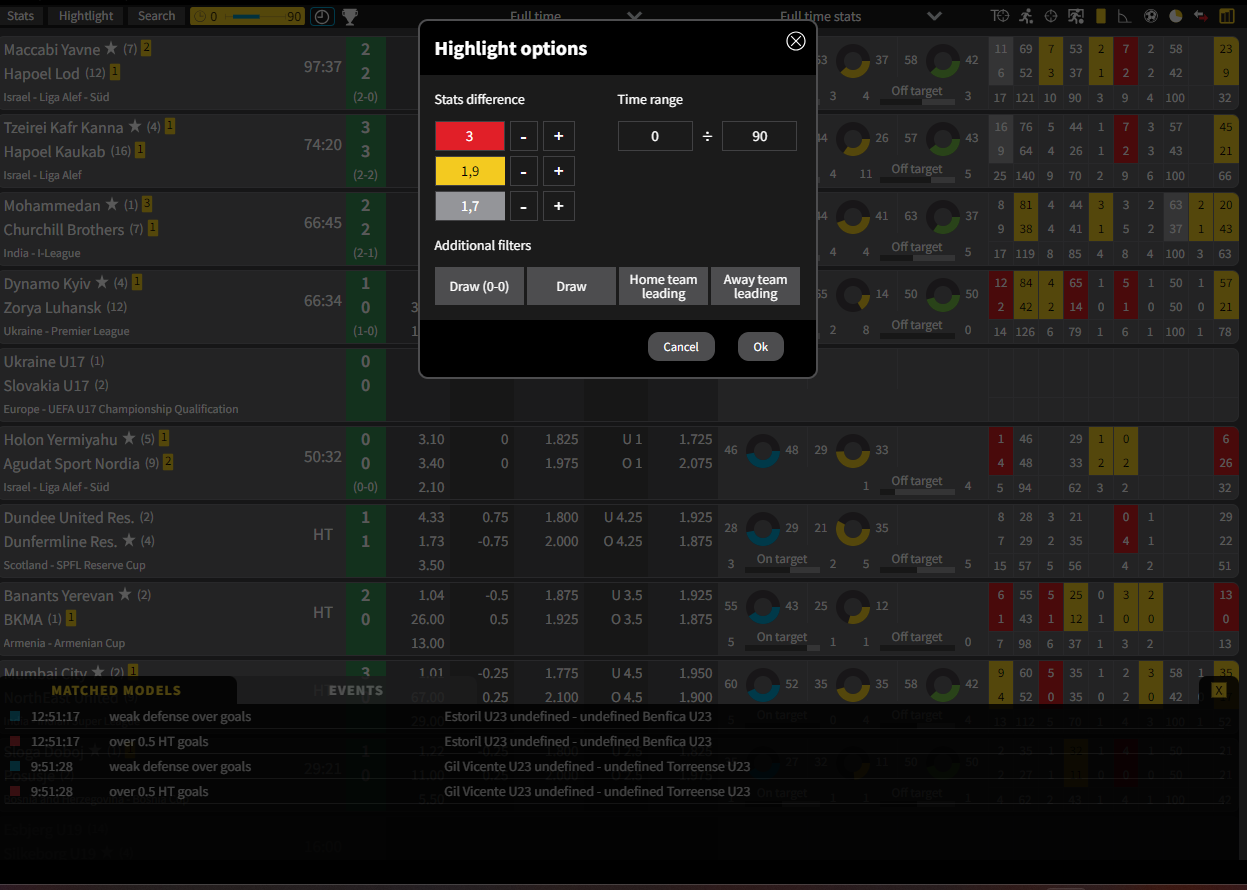Select the red 3 color swatch
The width and height of the screenshot is (1247, 890).
469,136
